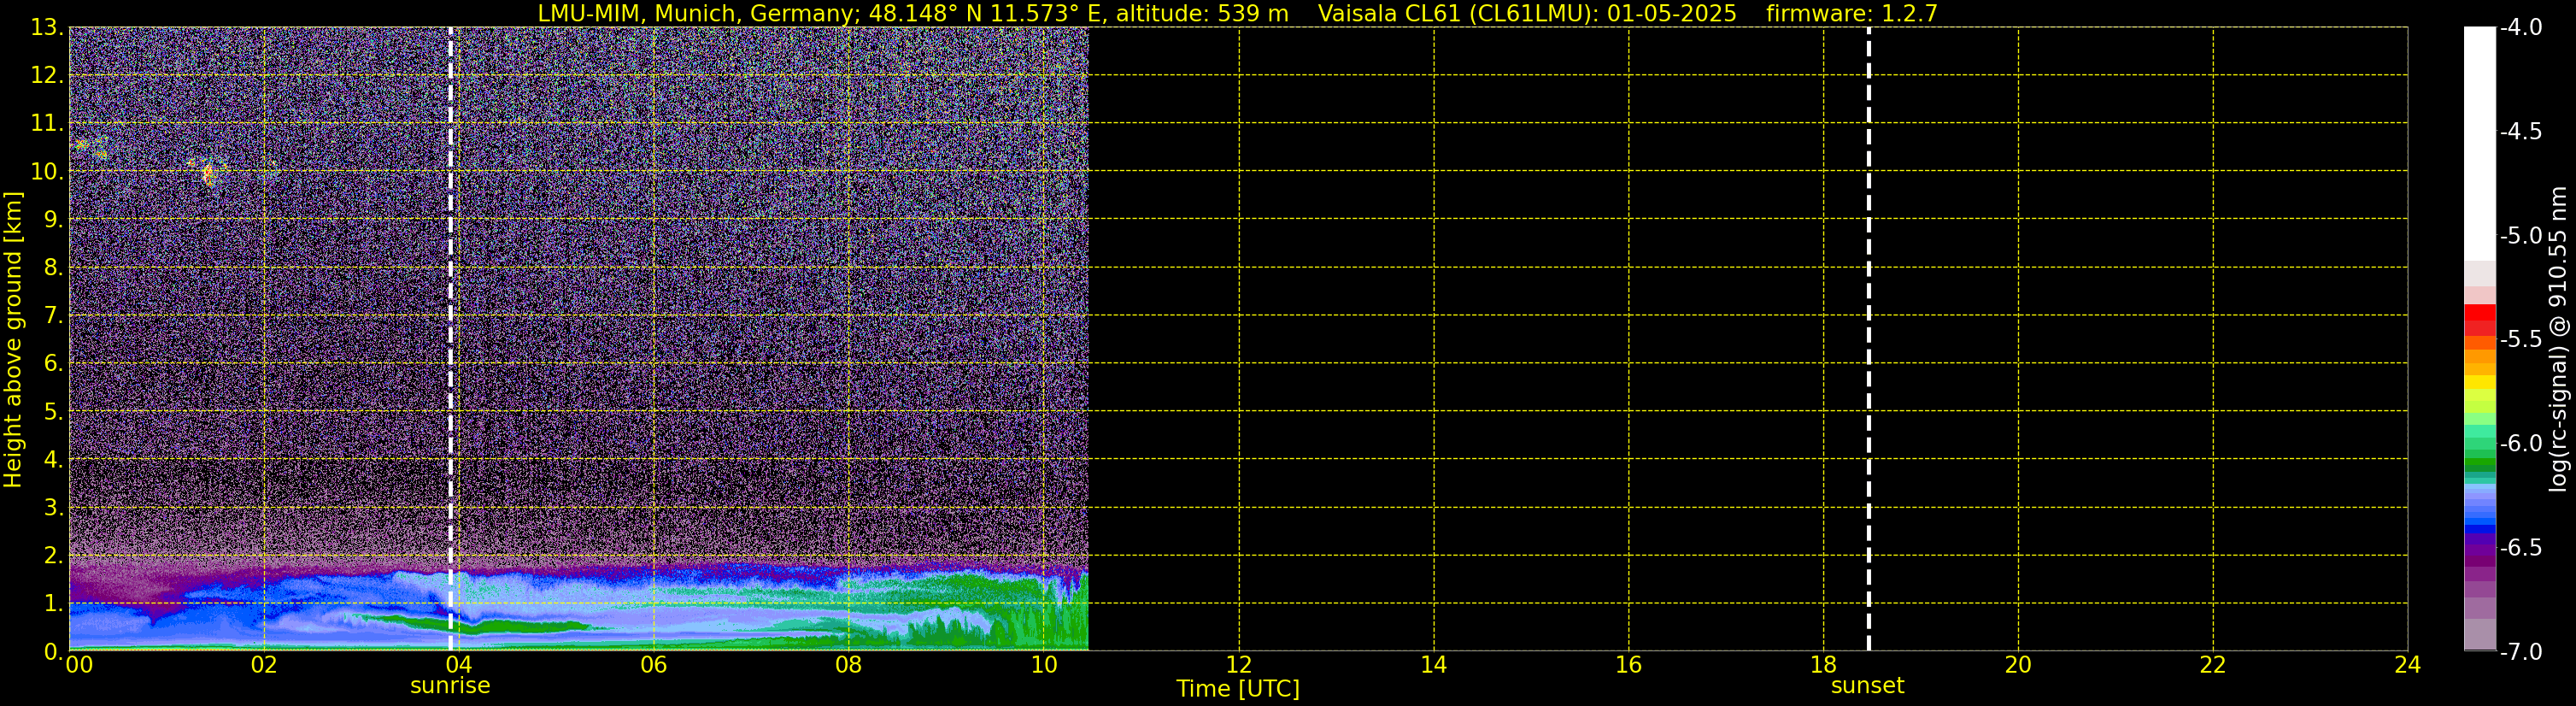This screenshot has height=706, width=2576.
Task: Click the height axis tick '4.'
Action: click(53, 460)
